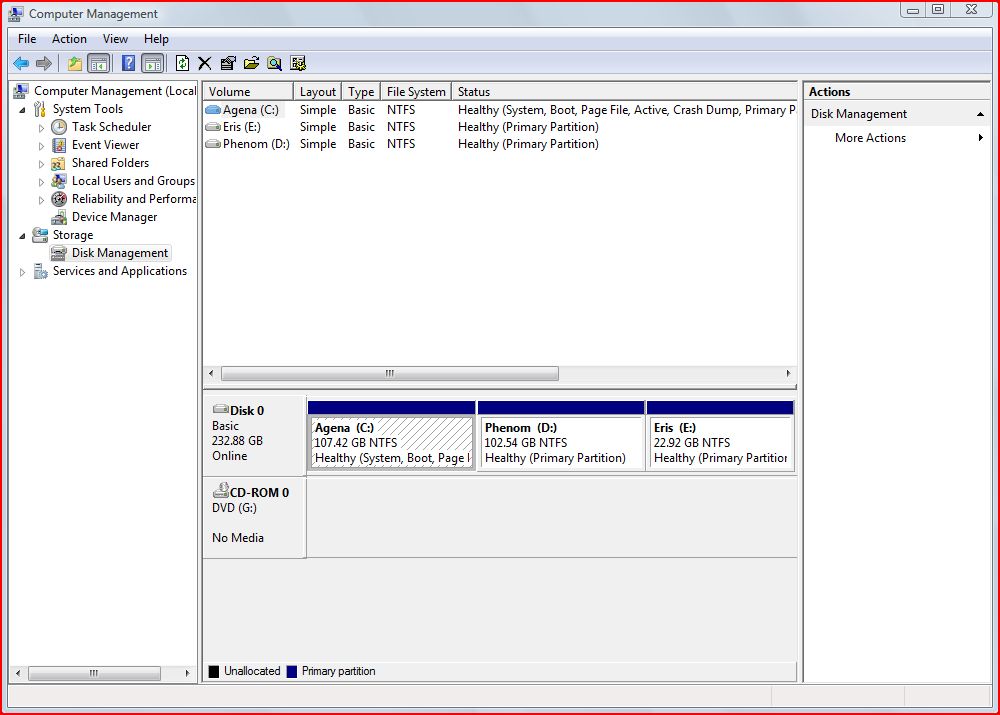Viewport: 1000px width, 715px height.
Task: Toggle the Show/Hide Action Pane button
Action: (152, 64)
